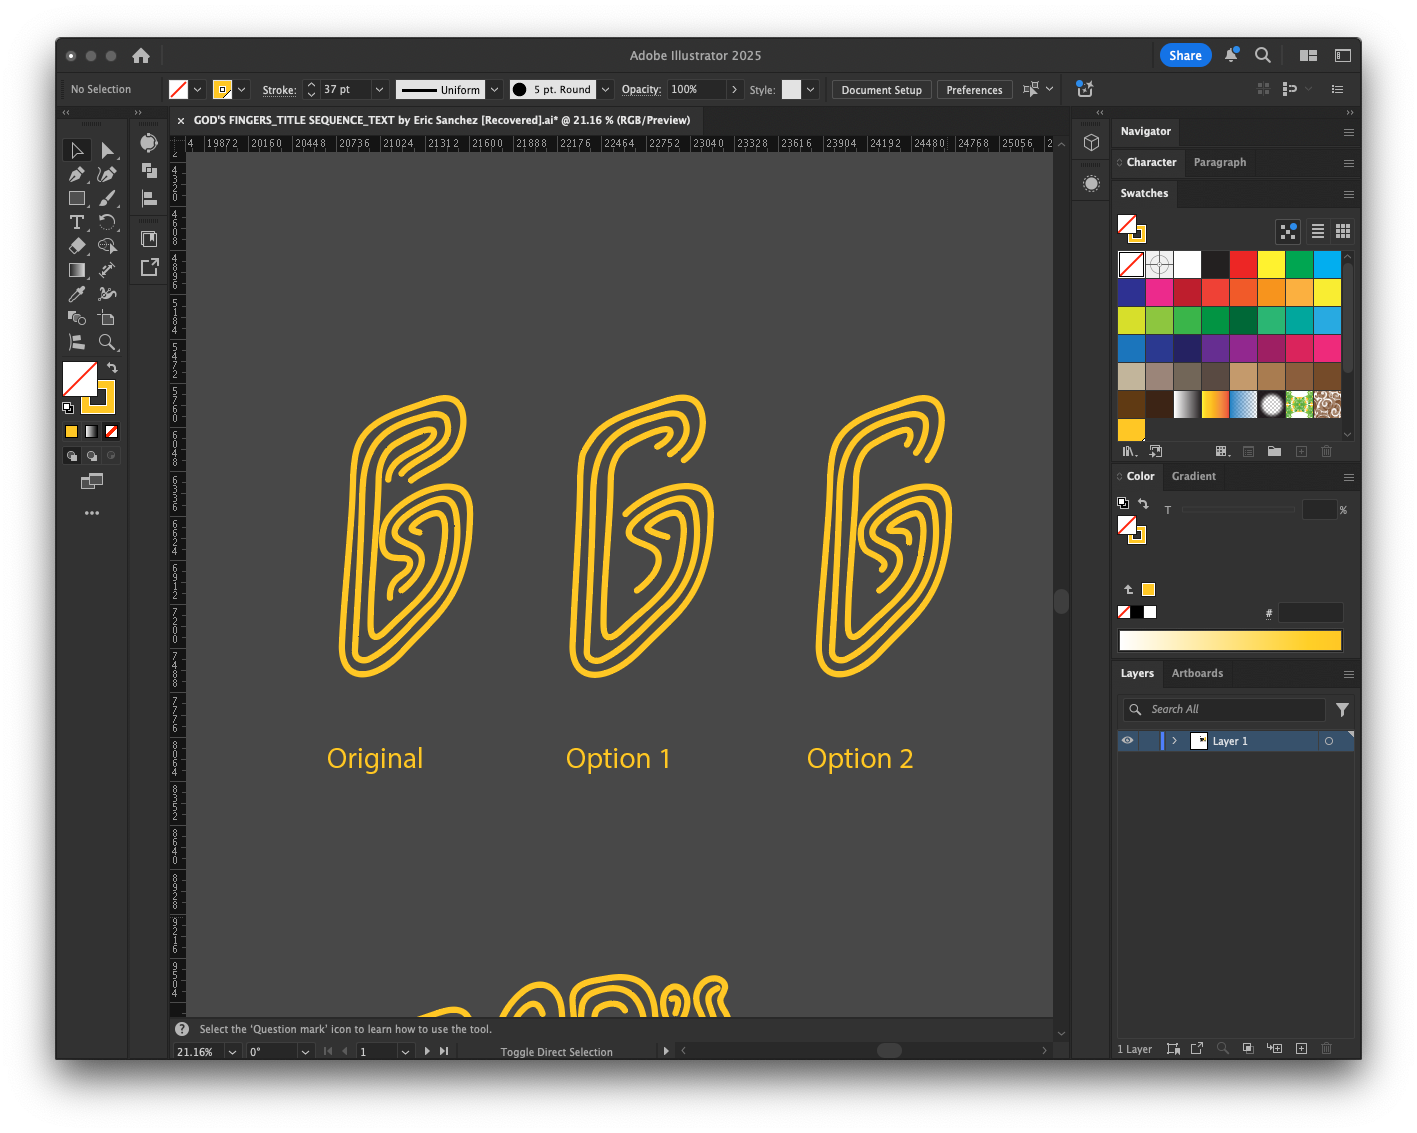Toggle visibility eye of Layer 1

[x=1127, y=741]
